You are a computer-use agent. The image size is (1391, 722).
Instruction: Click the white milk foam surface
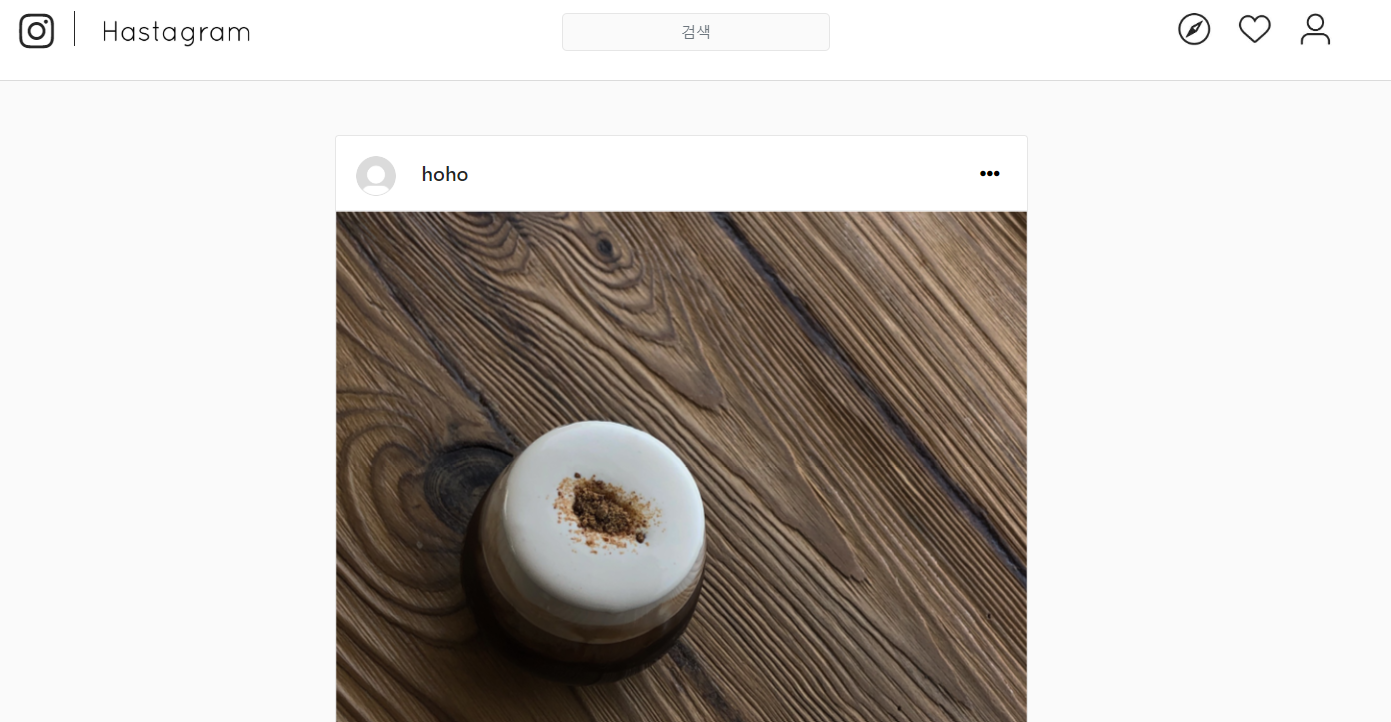click(605, 515)
